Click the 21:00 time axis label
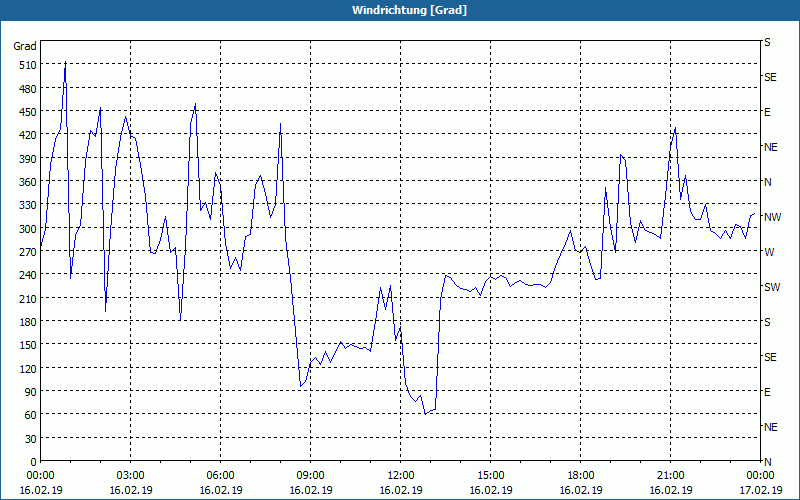 670,476
